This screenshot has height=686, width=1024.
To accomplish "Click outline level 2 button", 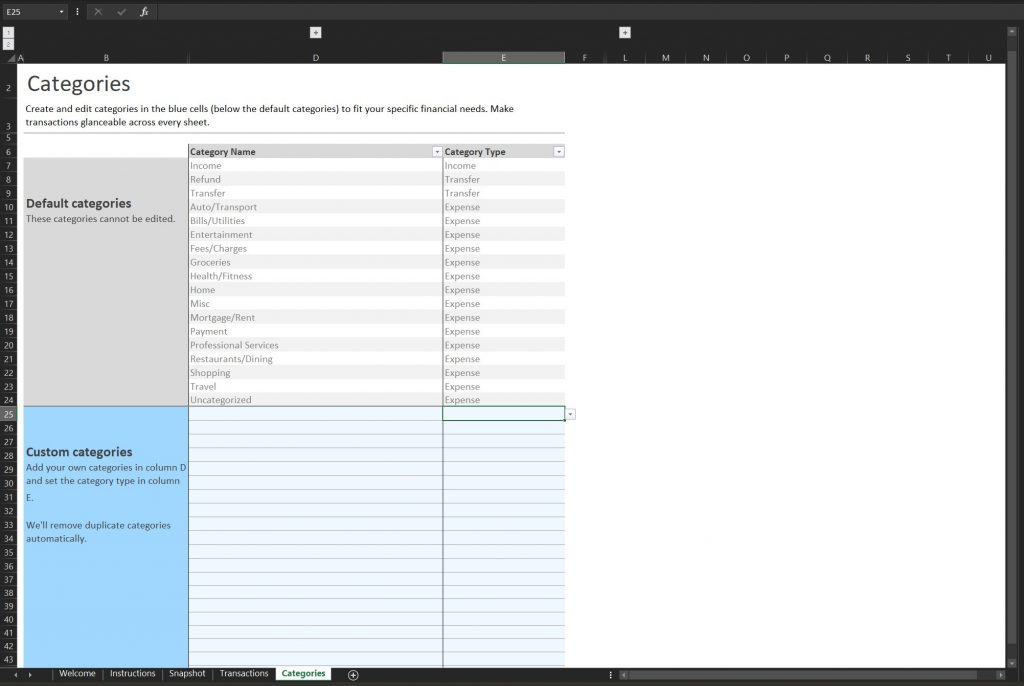I will click(9, 44).
